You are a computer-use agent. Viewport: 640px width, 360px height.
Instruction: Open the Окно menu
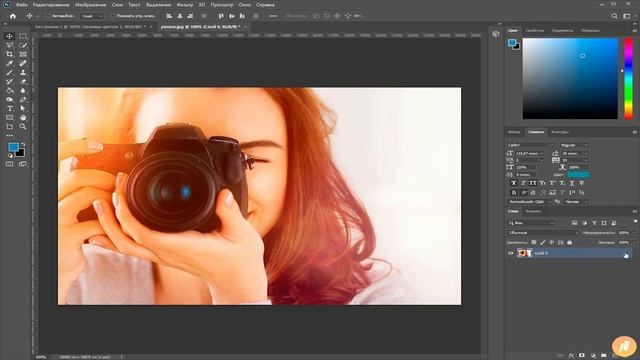(x=244, y=5)
